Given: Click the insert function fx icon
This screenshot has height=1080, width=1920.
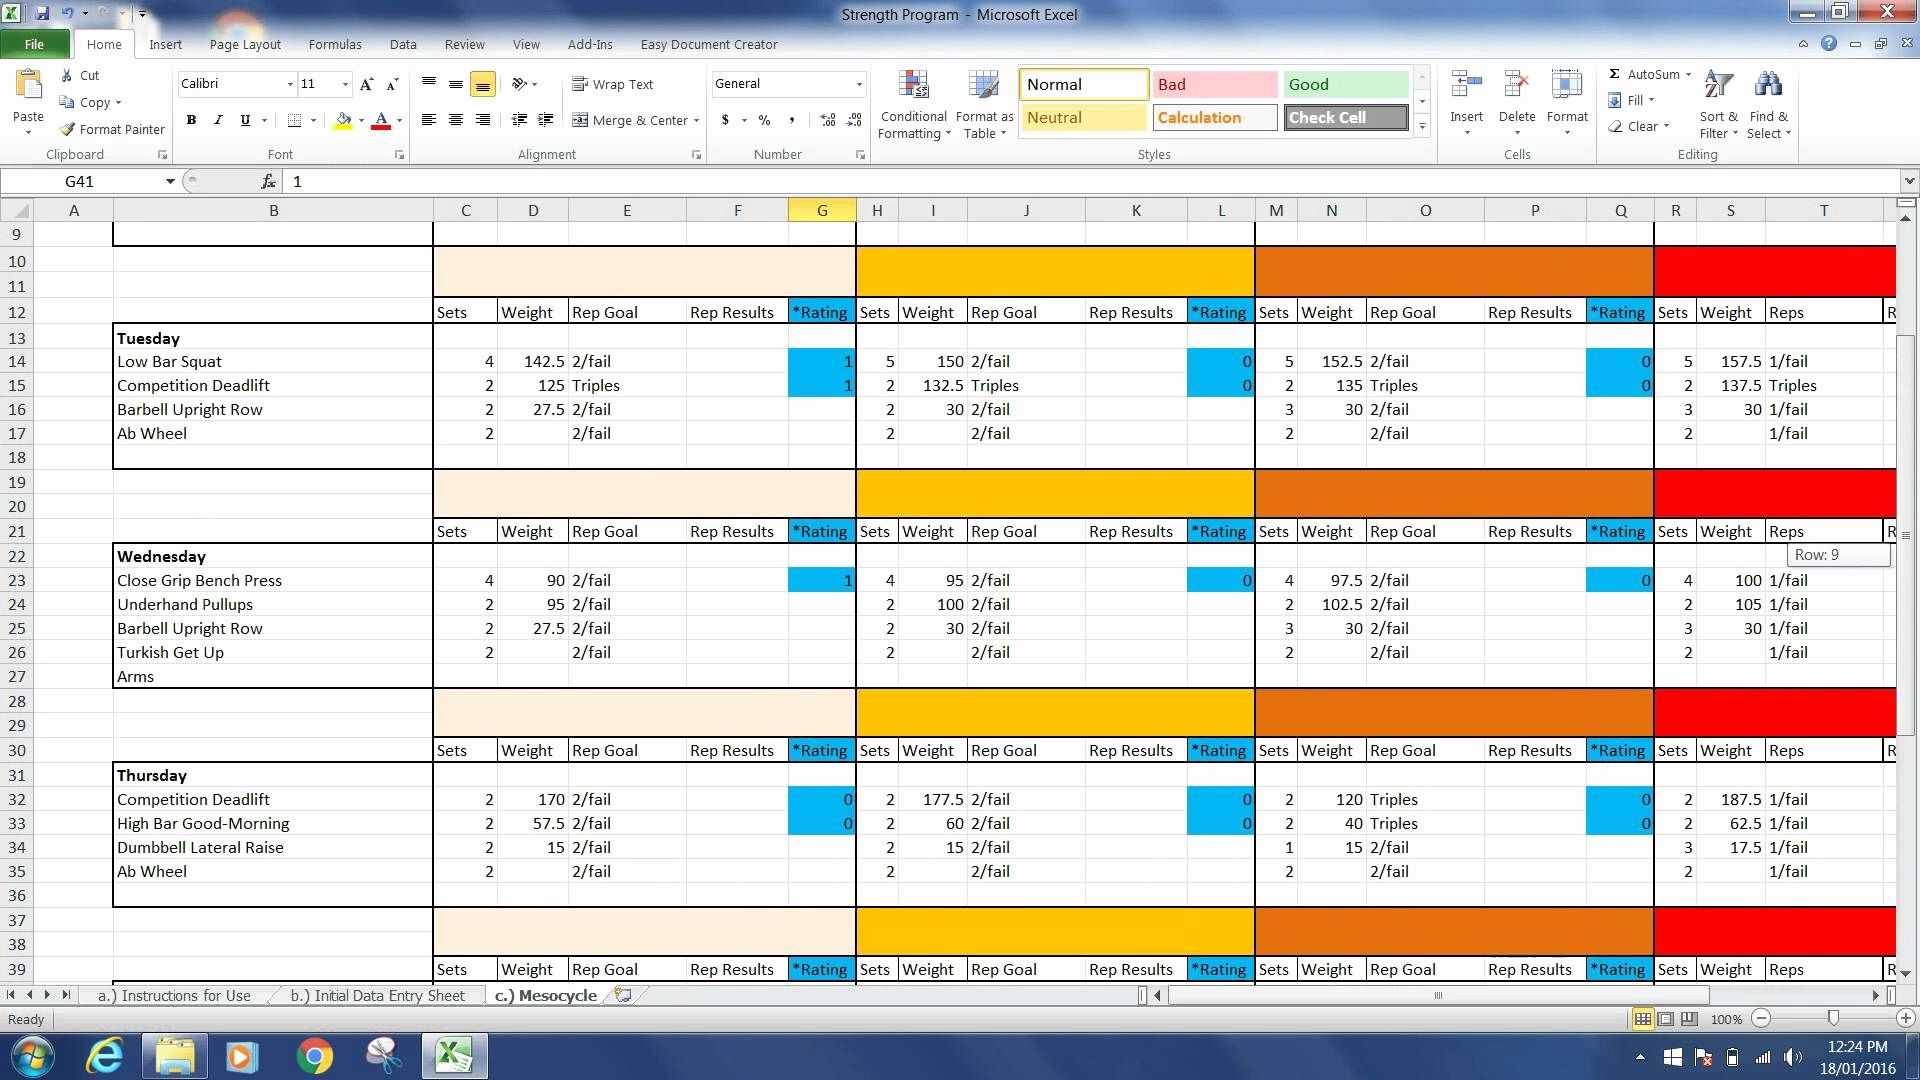Looking at the screenshot, I should coord(268,181).
